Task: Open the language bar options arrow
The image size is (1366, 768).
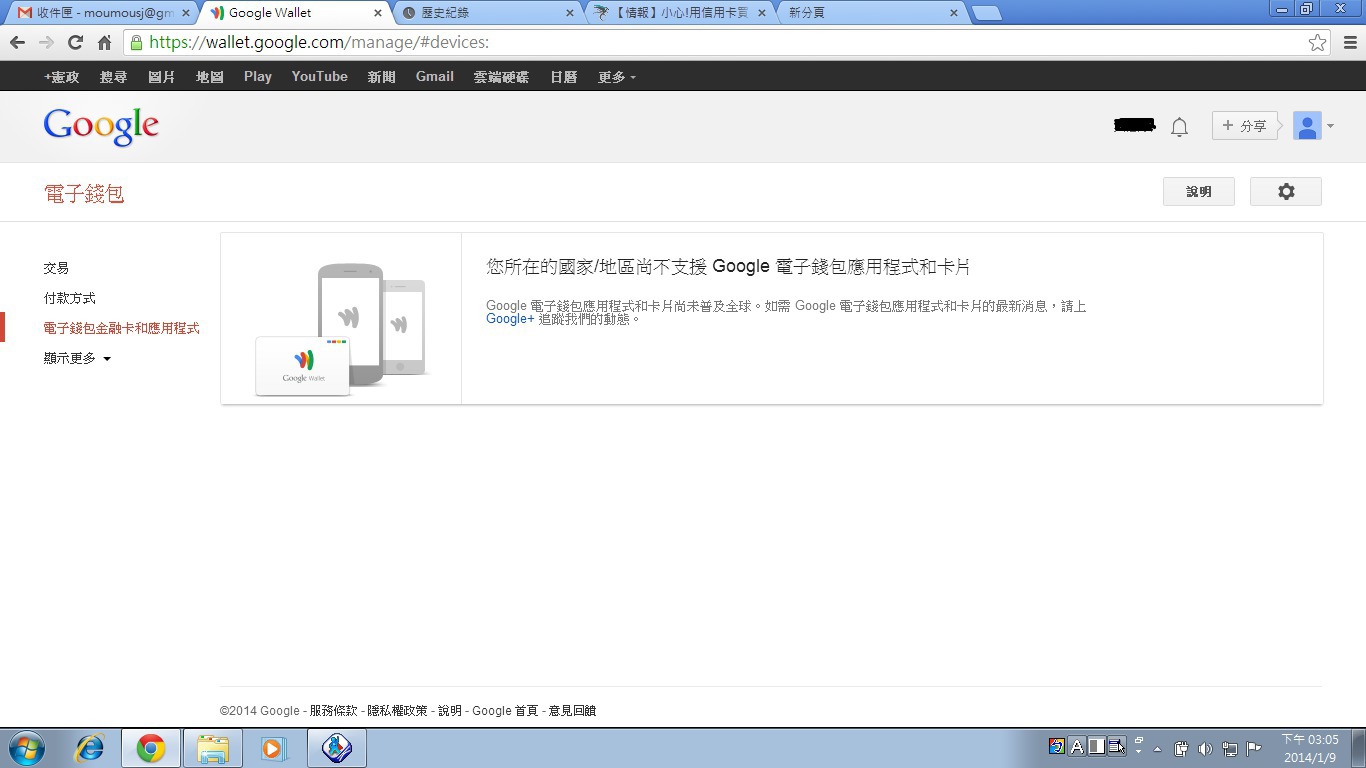Action: point(1139,751)
